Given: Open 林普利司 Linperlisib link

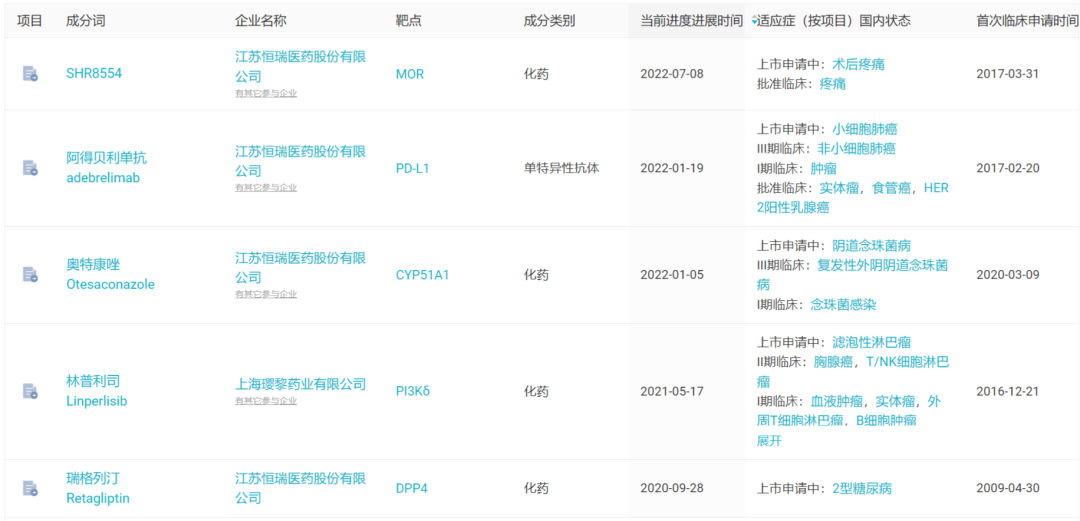Looking at the screenshot, I should pyautogui.click(x=96, y=391).
